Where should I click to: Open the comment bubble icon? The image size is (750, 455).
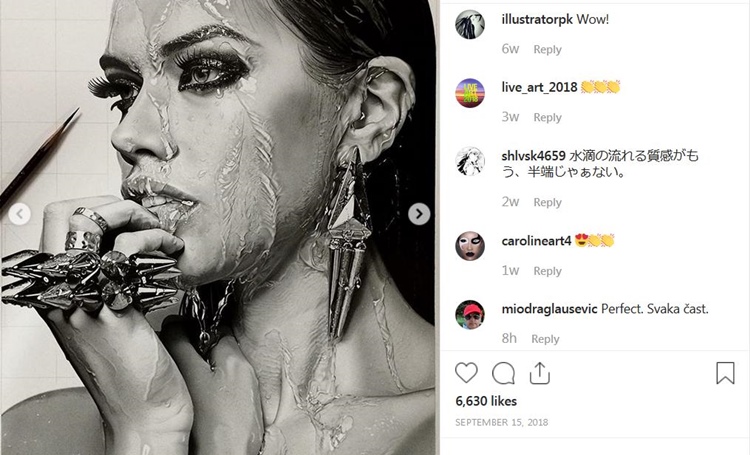click(x=504, y=373)
